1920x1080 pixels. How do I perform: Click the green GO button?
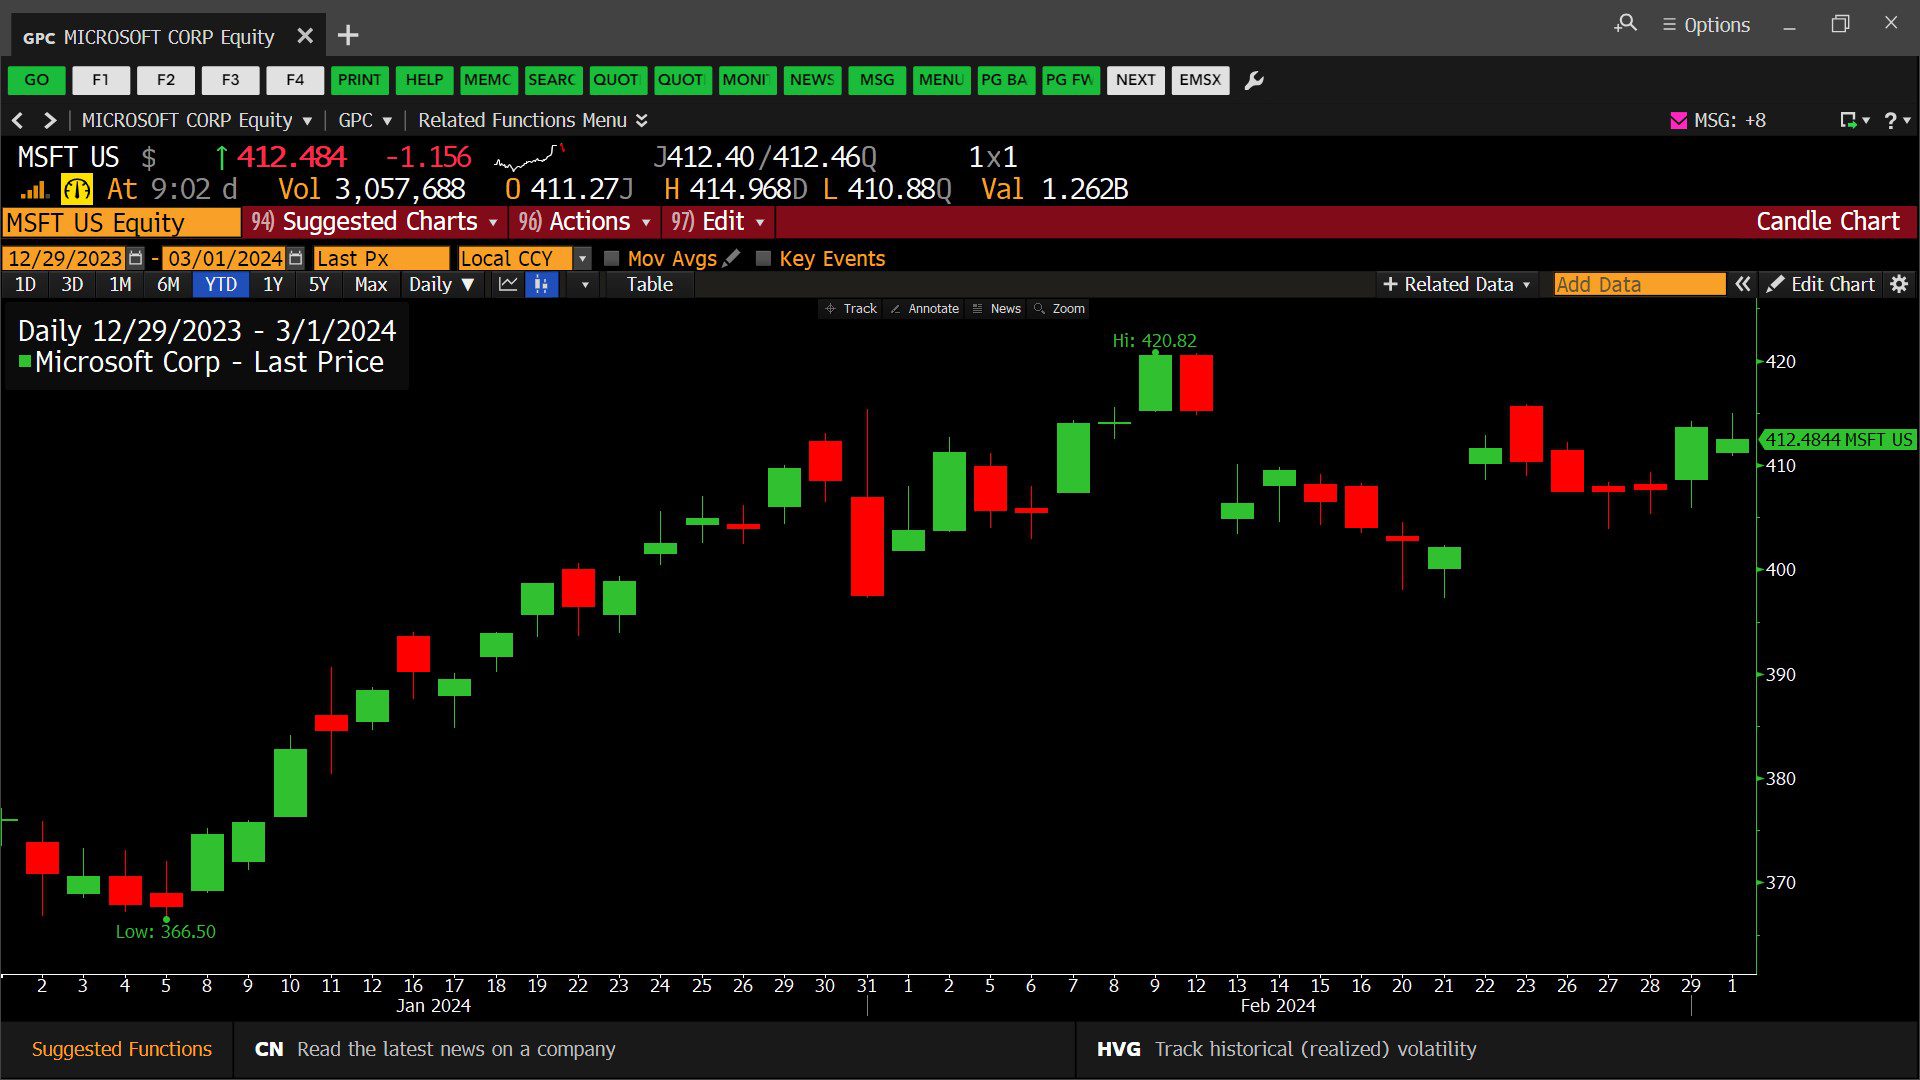click(37, 80)
